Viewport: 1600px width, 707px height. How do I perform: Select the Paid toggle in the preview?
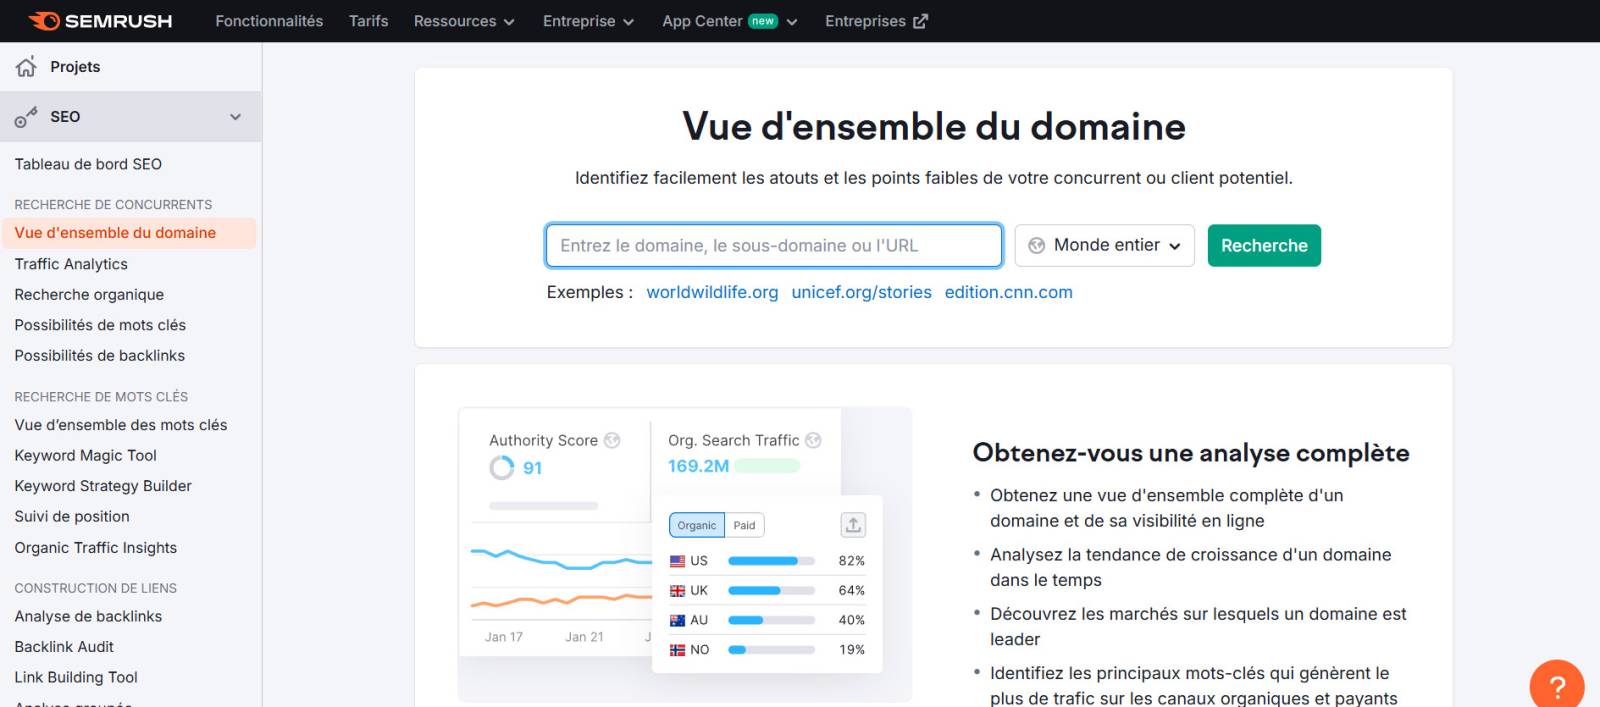pos(744,525)
